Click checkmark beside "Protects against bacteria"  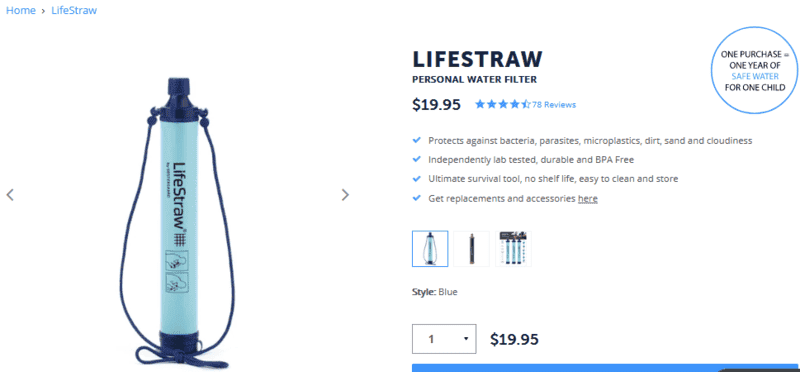click(x=417, y=140)
